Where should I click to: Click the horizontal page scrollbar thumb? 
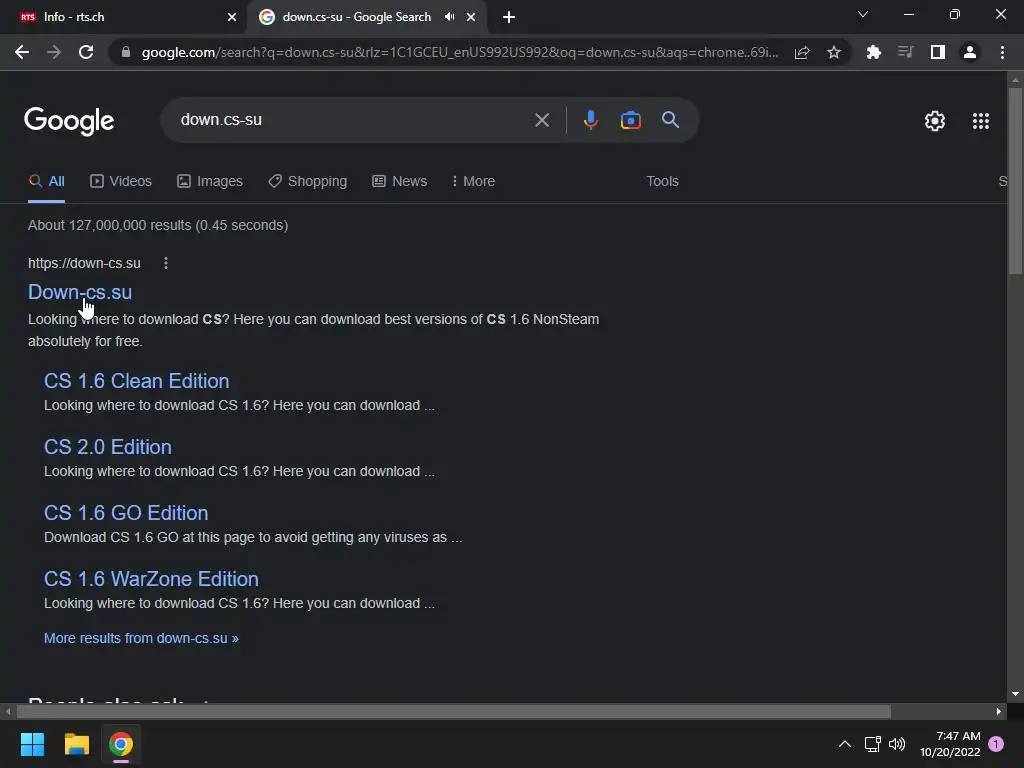pos(453,711)
